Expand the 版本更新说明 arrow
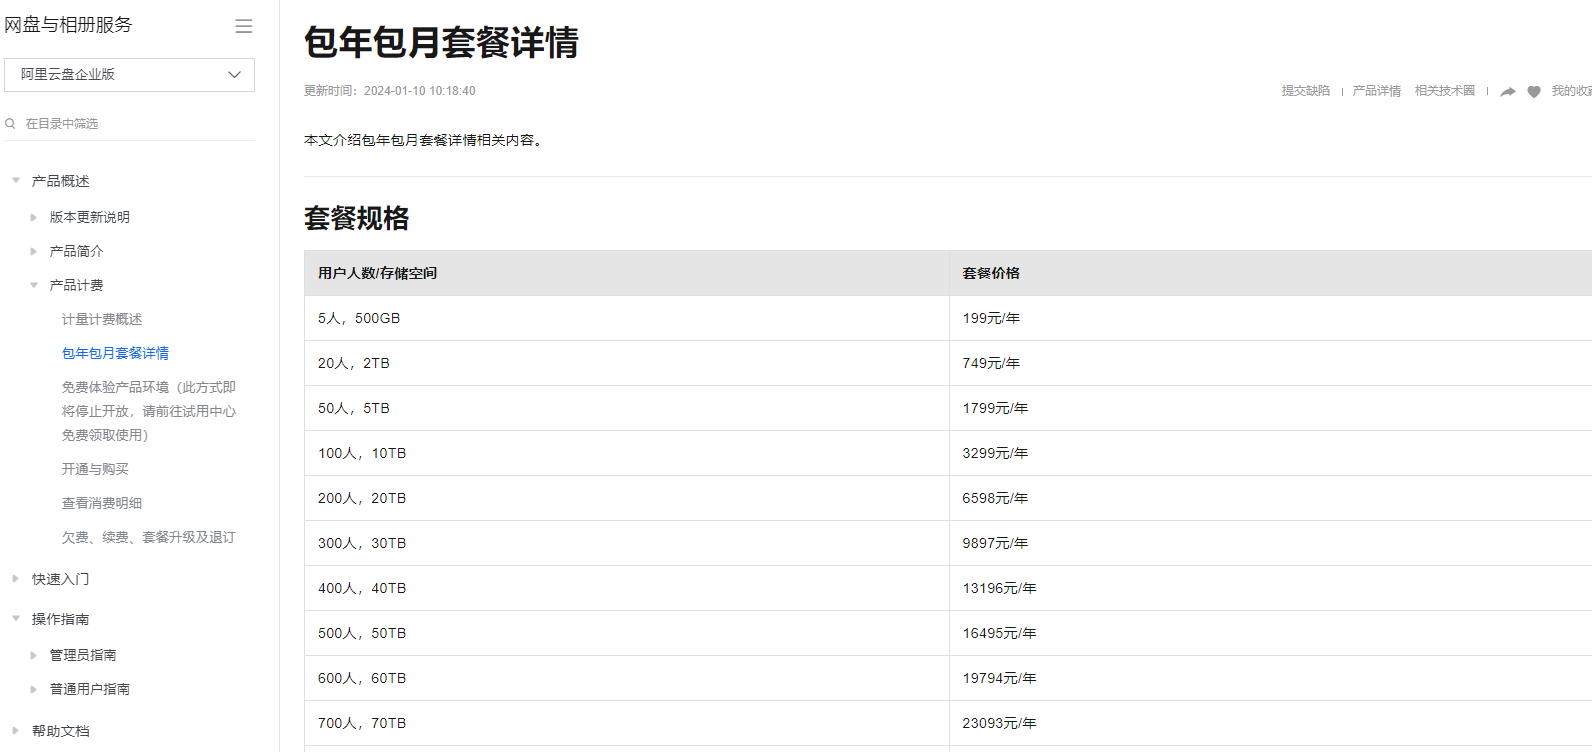This screenshot has width=1592, height=752. click(34, 217)
